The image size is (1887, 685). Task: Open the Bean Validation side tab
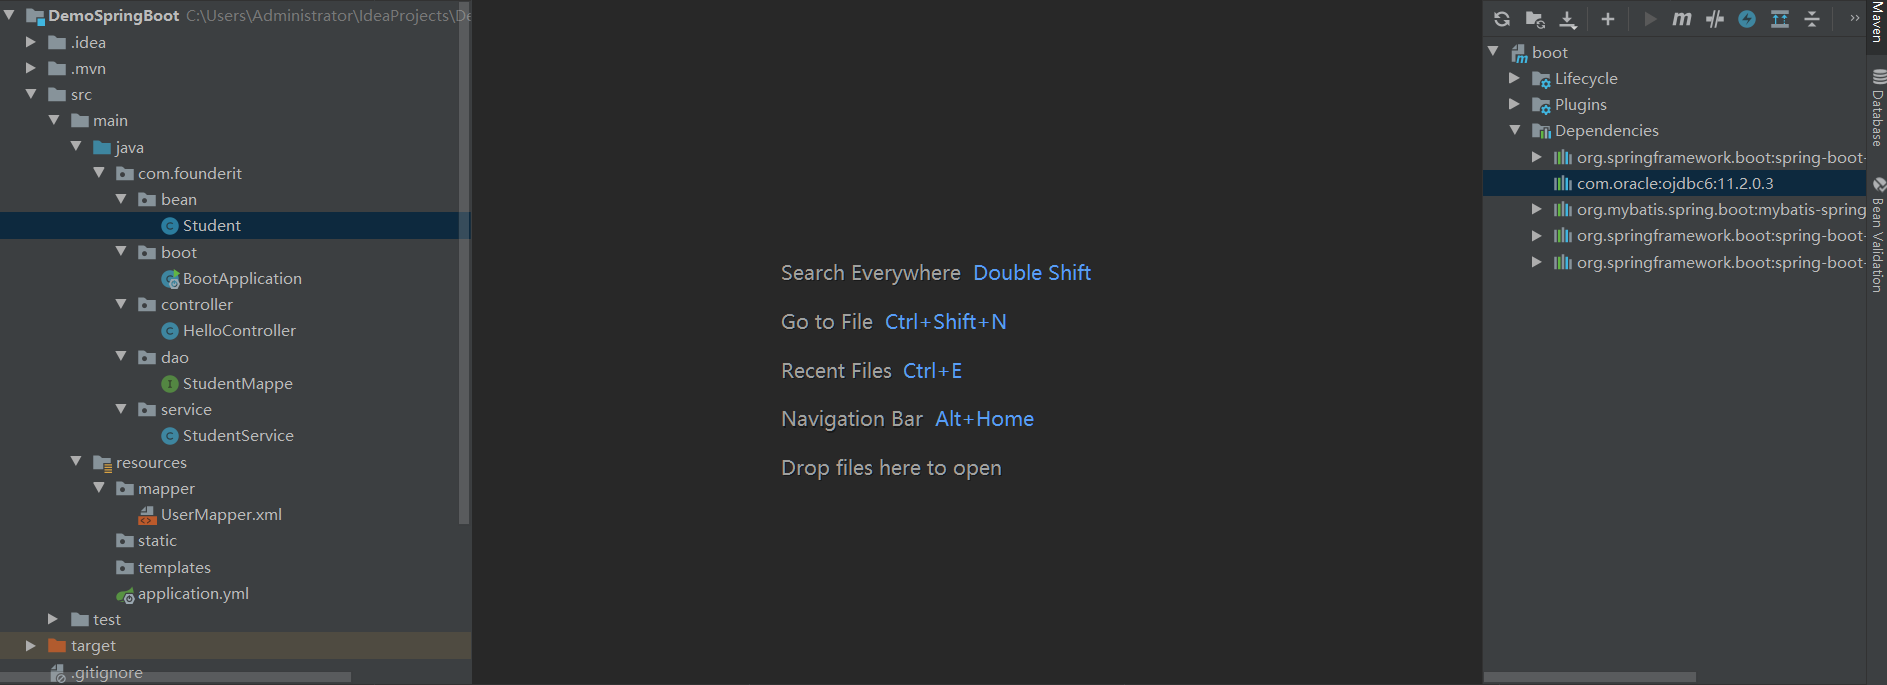tap(1878, 235)
